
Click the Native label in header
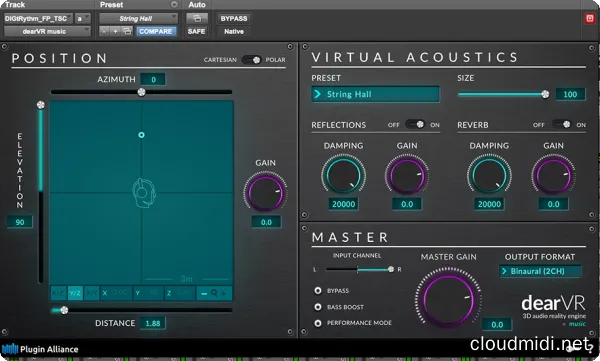[234, 31]
